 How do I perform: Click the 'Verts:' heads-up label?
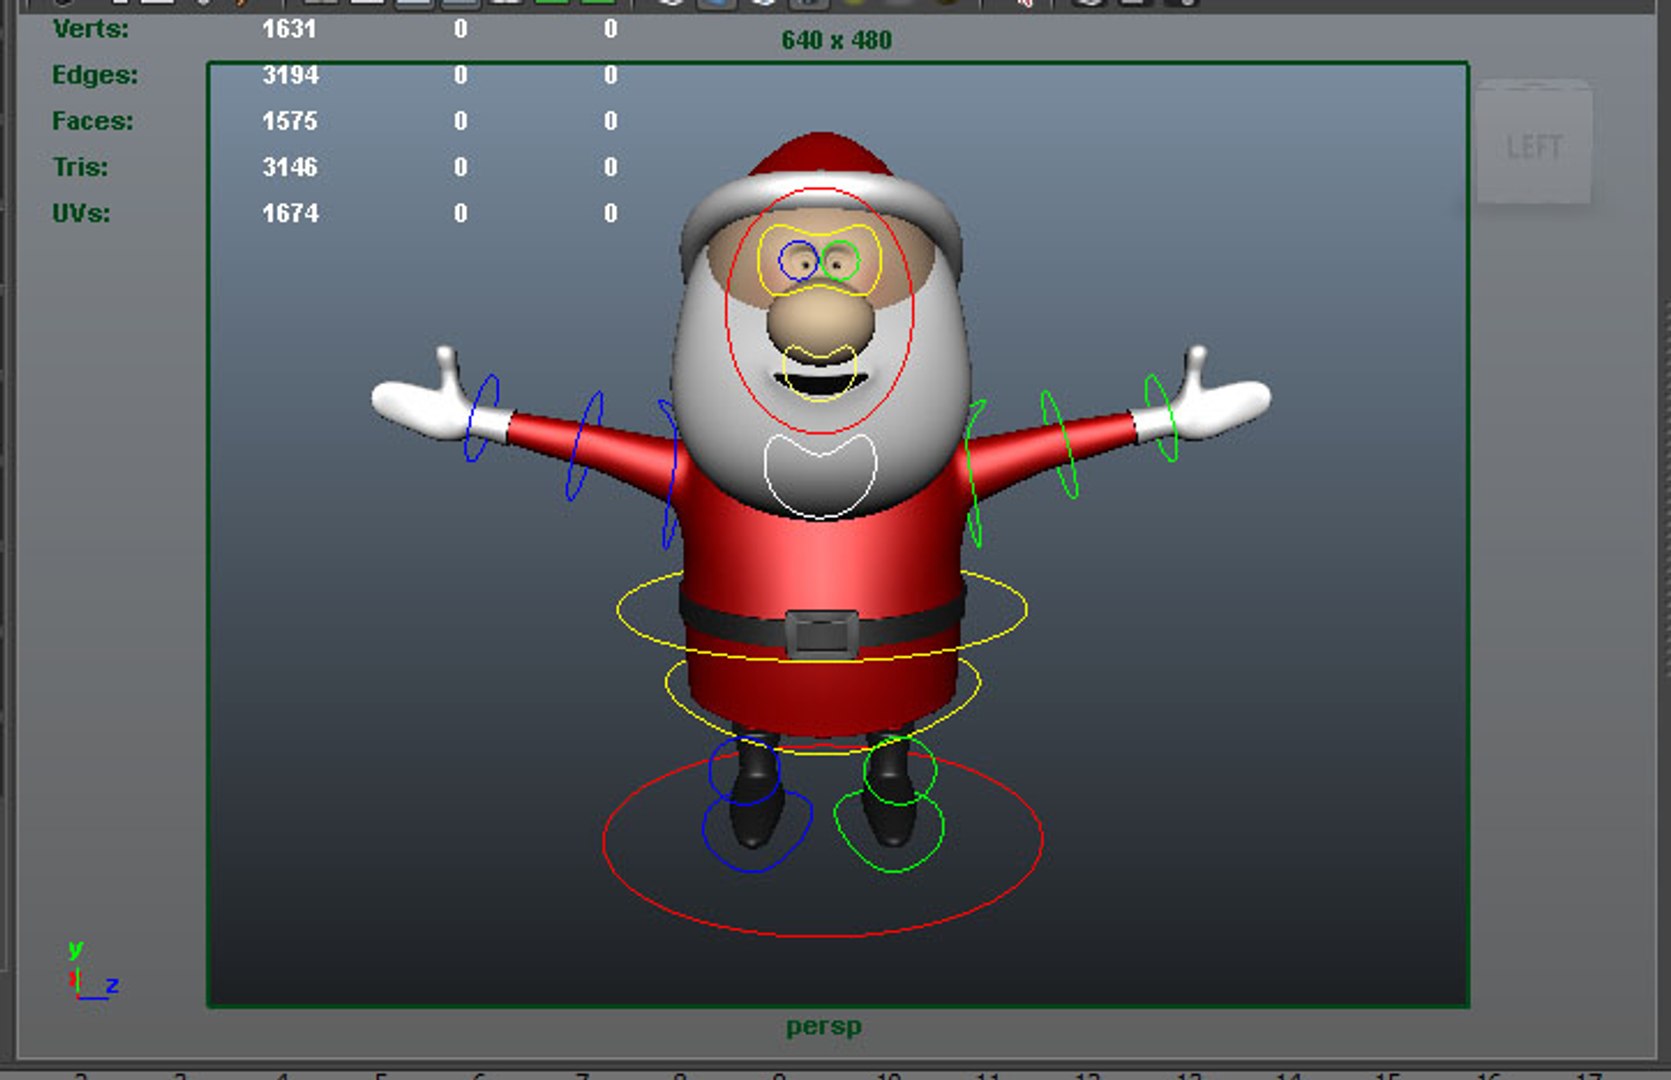pos(91,29)
